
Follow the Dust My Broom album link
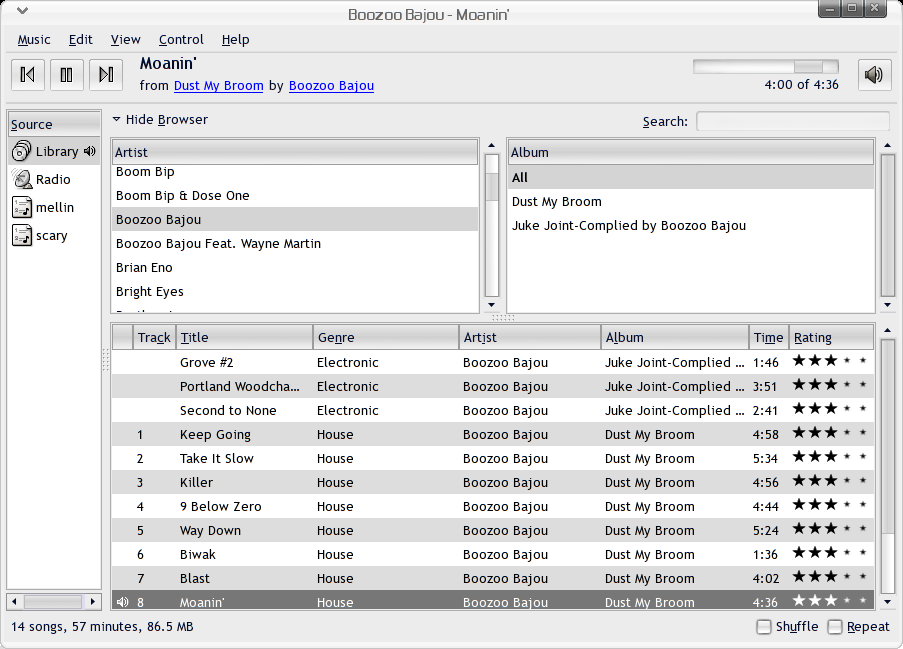(x=218, y=86)
